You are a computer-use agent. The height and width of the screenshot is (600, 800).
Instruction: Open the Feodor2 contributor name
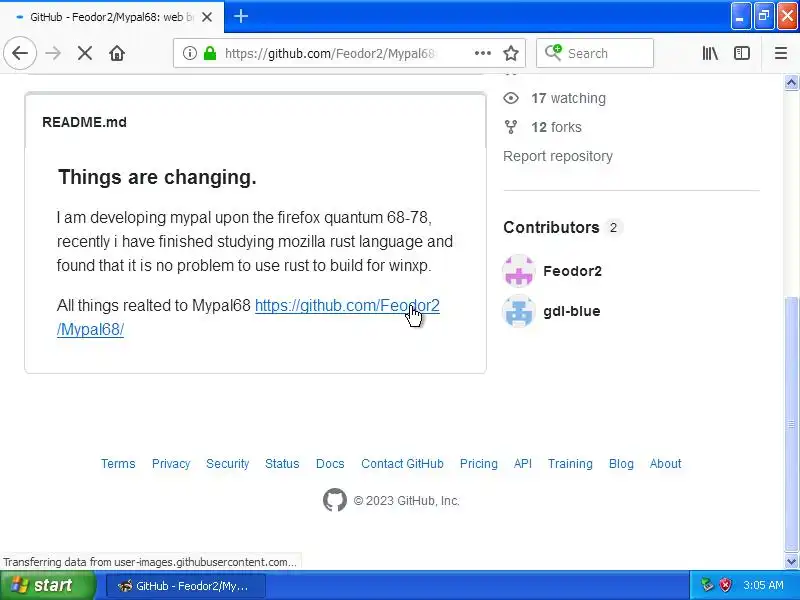point(572,271)
